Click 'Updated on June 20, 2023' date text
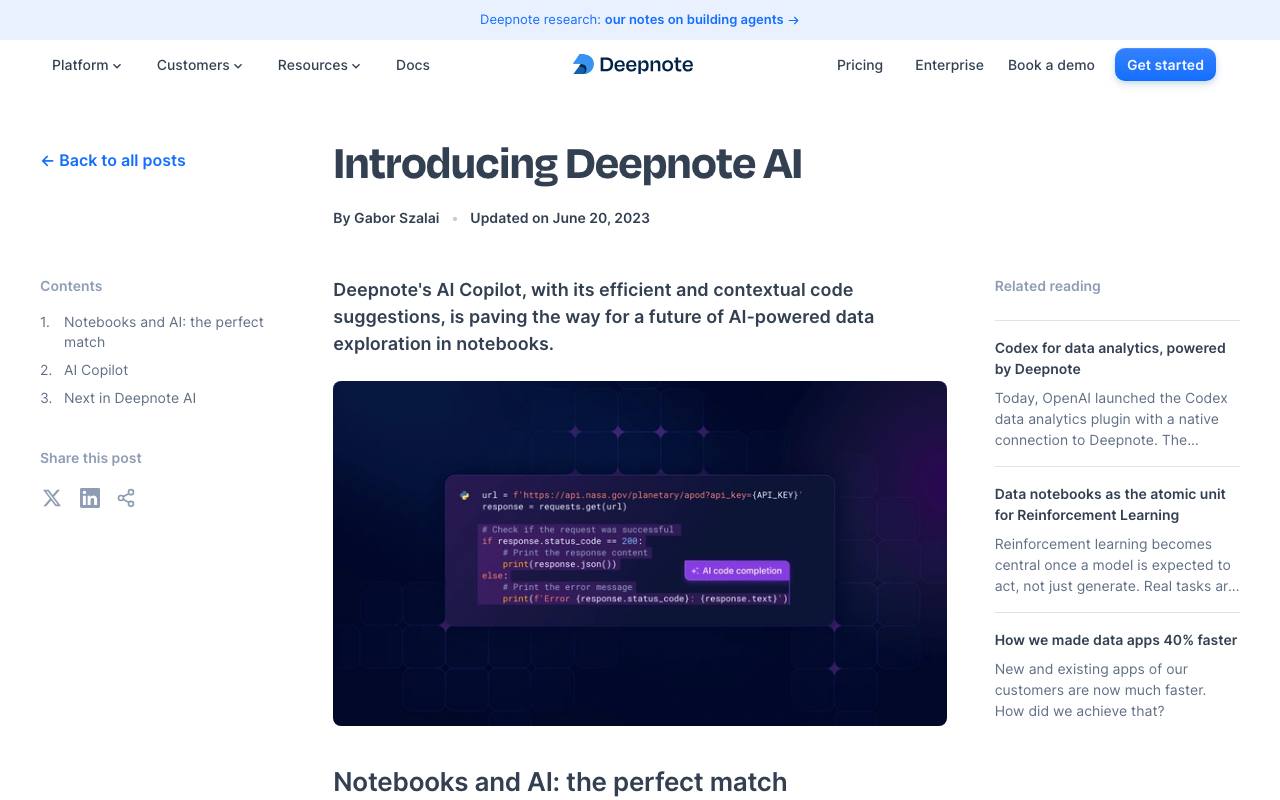1280x800 pixels. coord(560,218)
